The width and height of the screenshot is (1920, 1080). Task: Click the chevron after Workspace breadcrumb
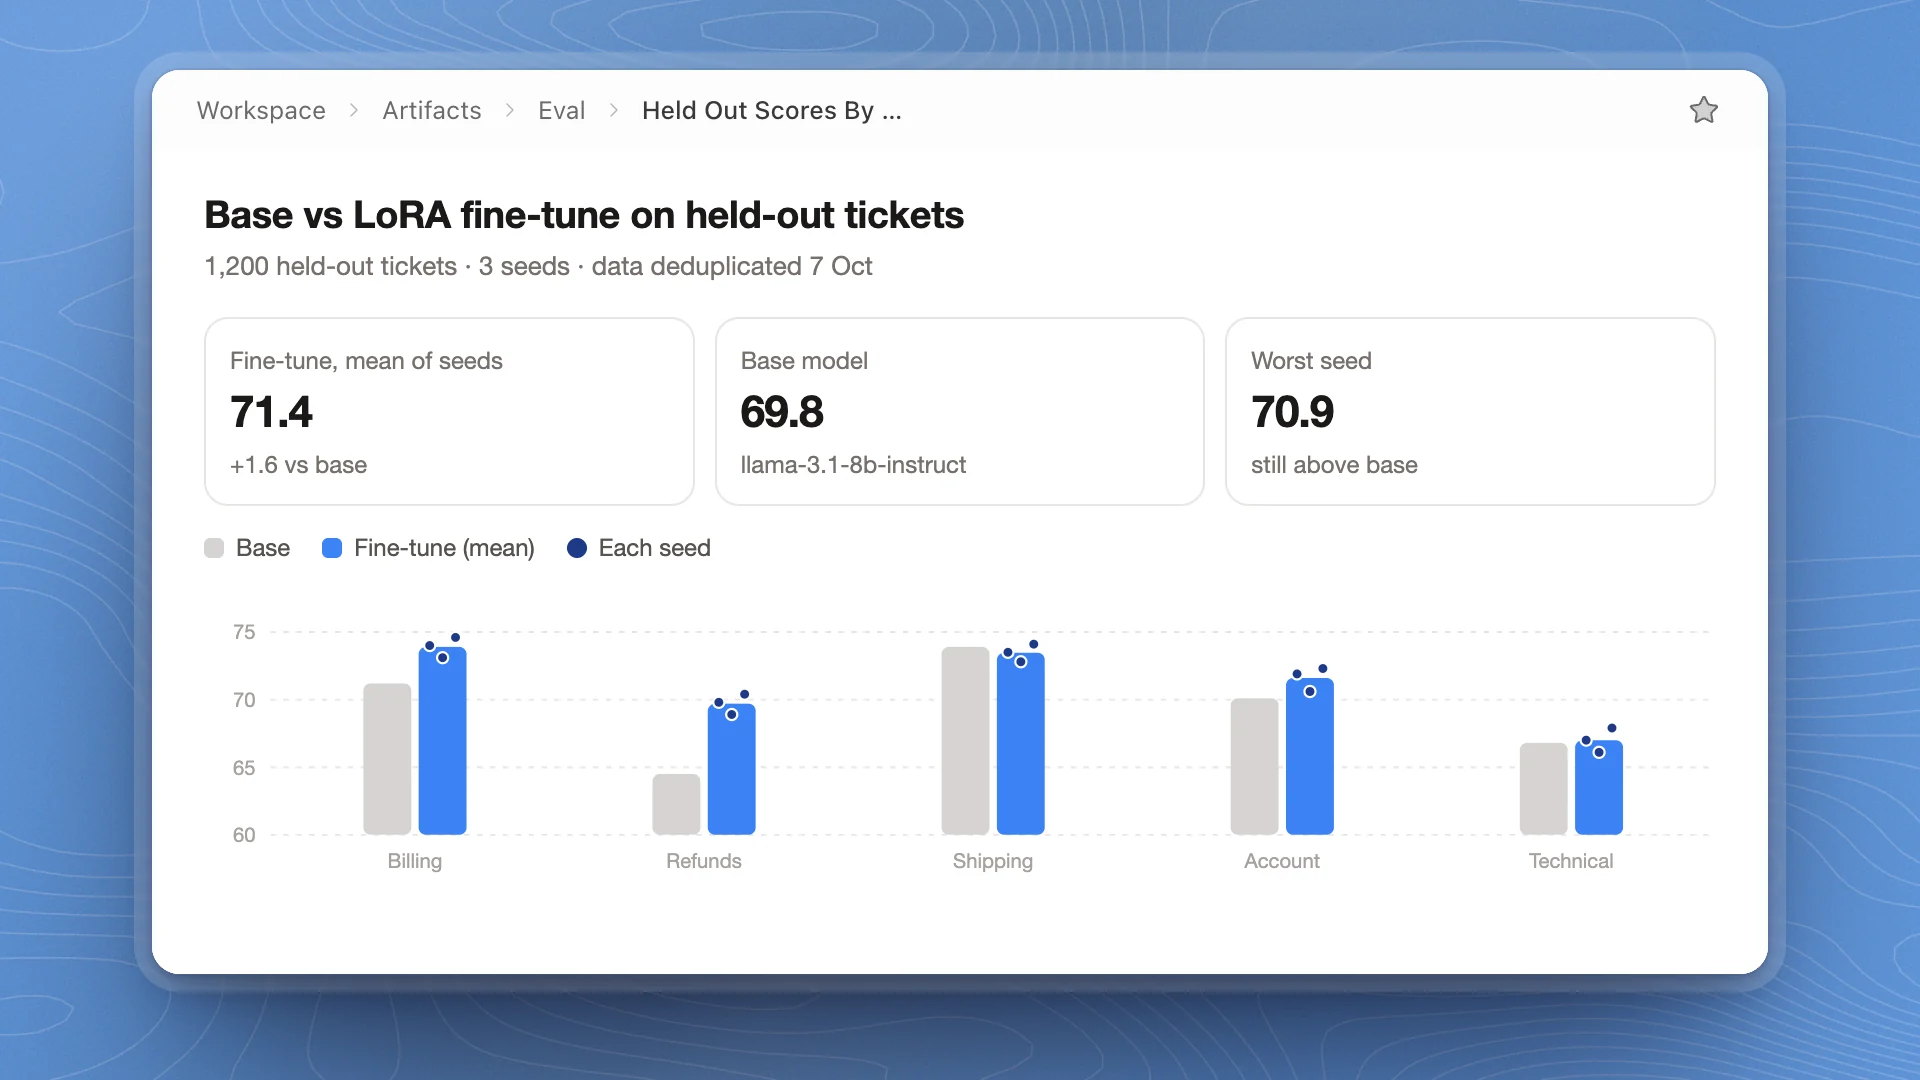[x=354, y=110]
